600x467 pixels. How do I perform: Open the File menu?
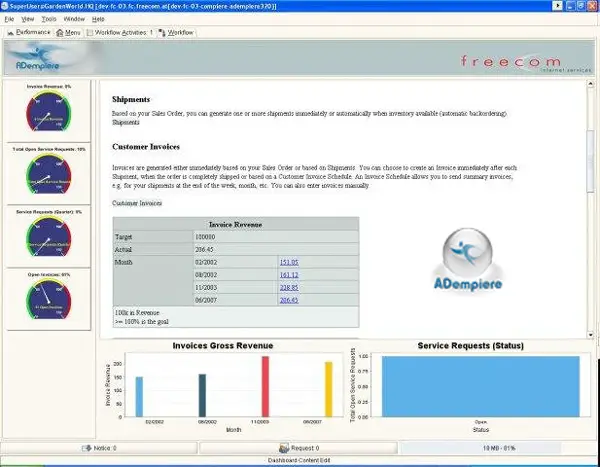point(9,19)
